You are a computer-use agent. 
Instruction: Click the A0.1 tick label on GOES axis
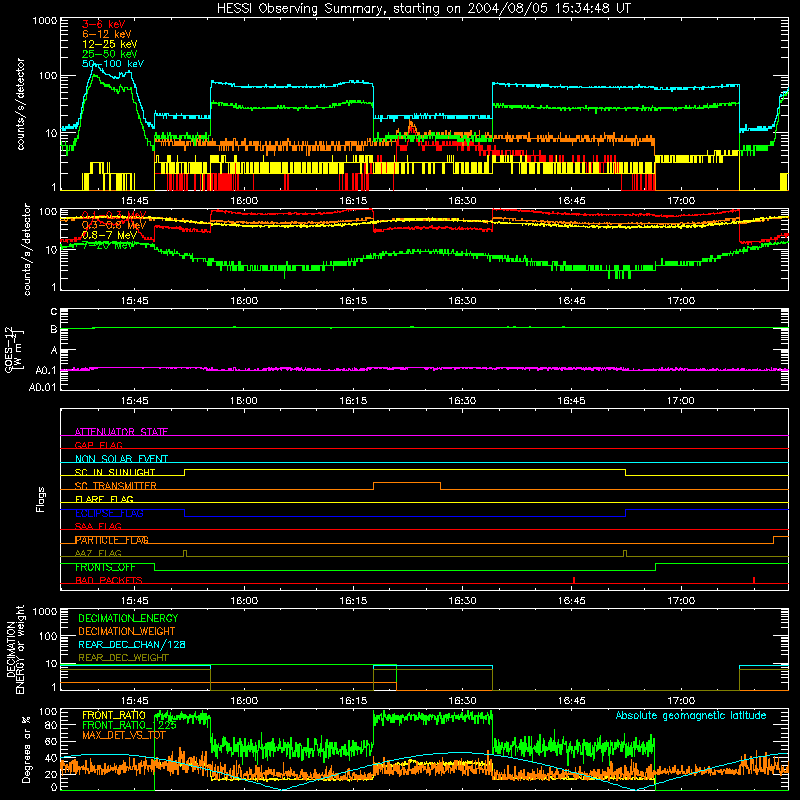point(46,370)
